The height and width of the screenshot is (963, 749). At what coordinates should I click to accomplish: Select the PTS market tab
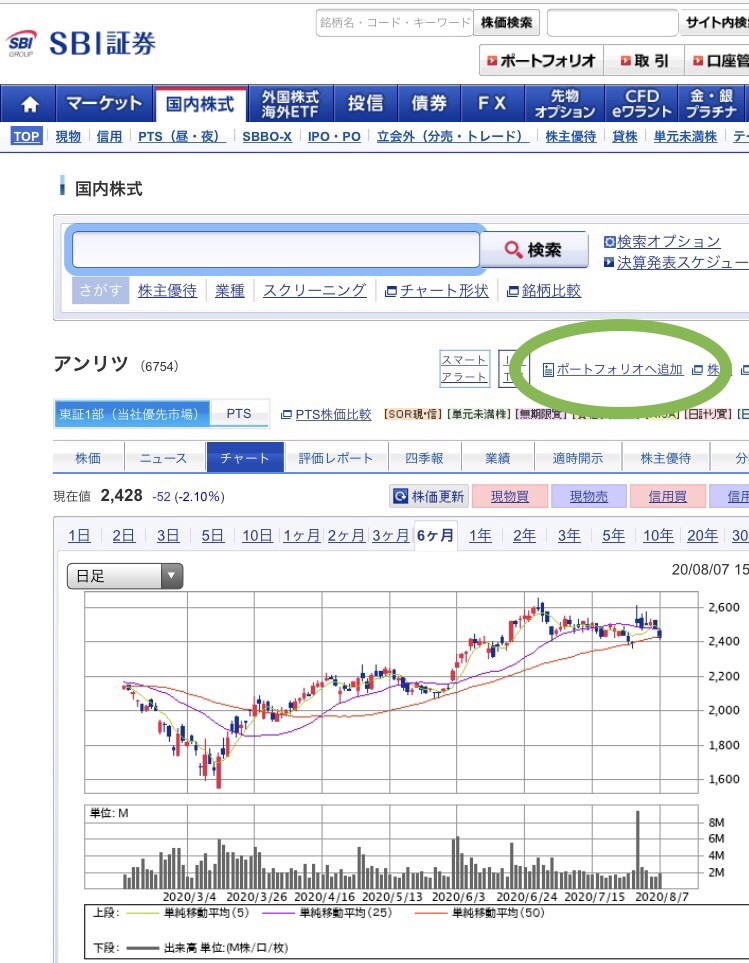tap(239, 414)
